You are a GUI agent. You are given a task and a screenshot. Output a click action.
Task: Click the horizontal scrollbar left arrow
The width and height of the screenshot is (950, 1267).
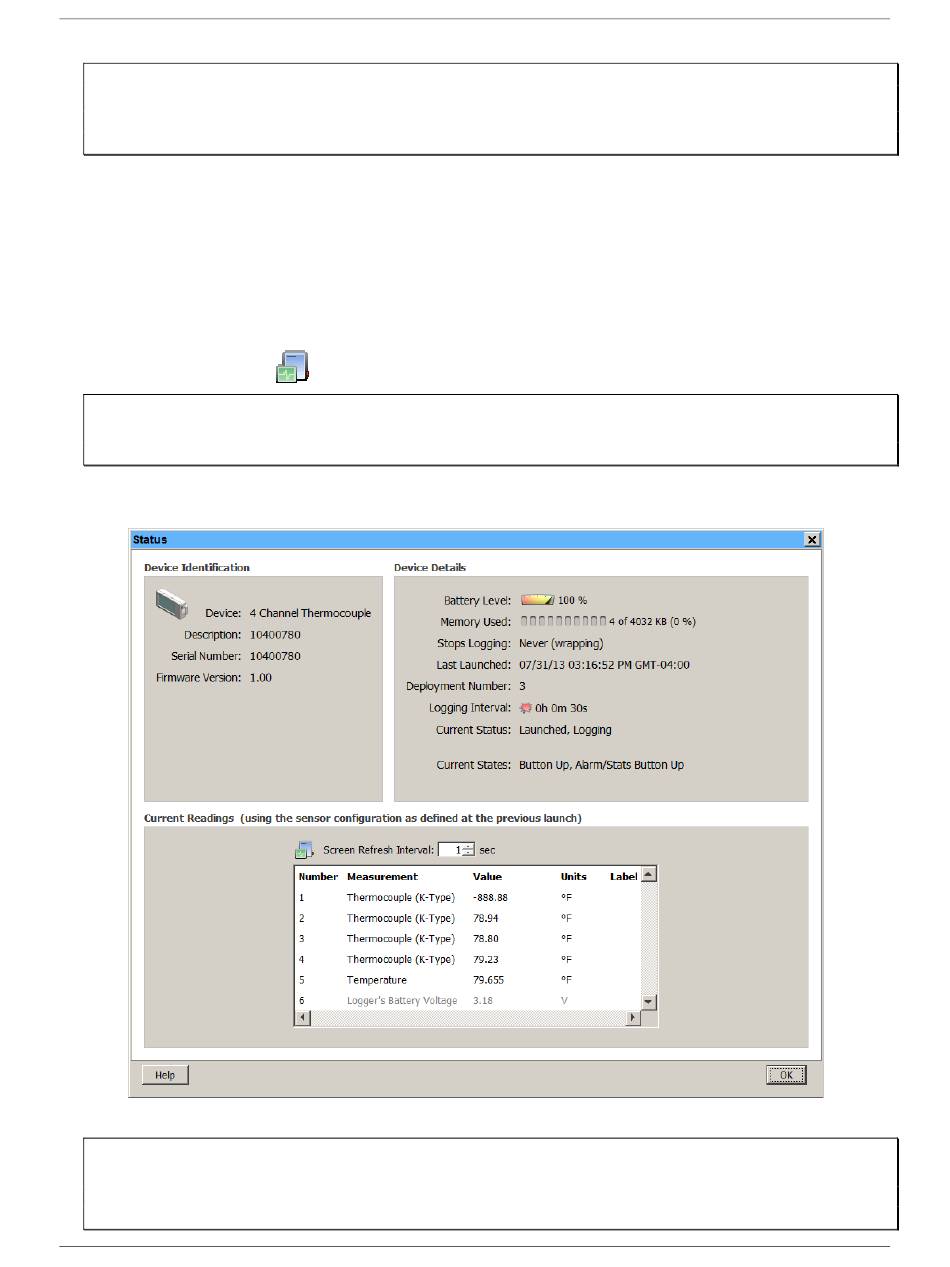302,1017
